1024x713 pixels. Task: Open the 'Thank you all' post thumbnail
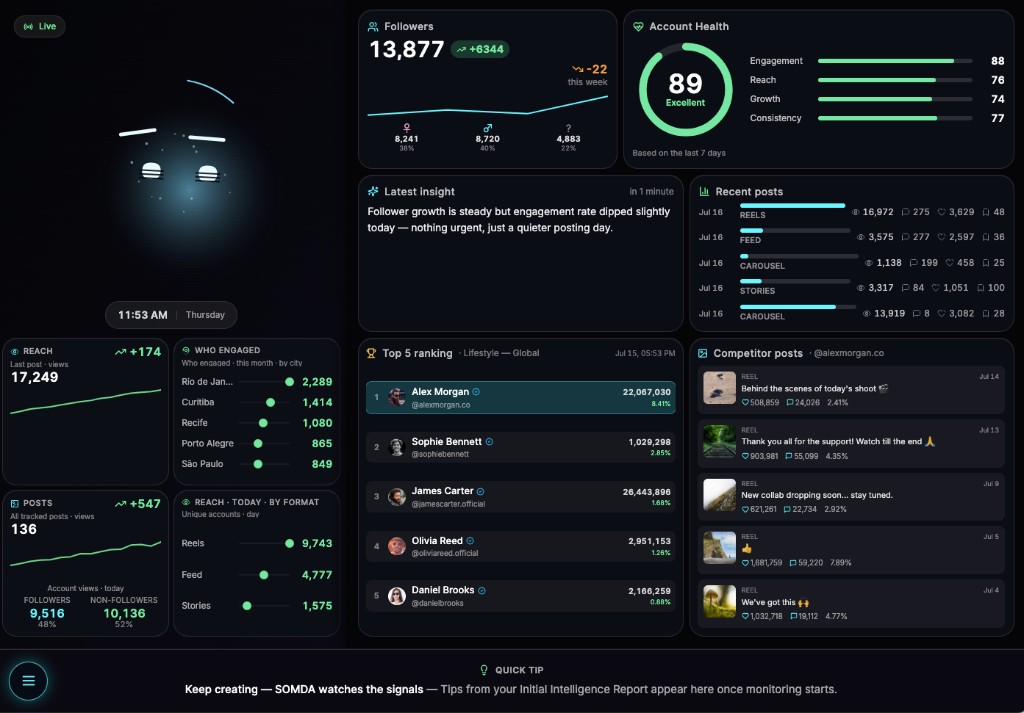tap(719, 441)
